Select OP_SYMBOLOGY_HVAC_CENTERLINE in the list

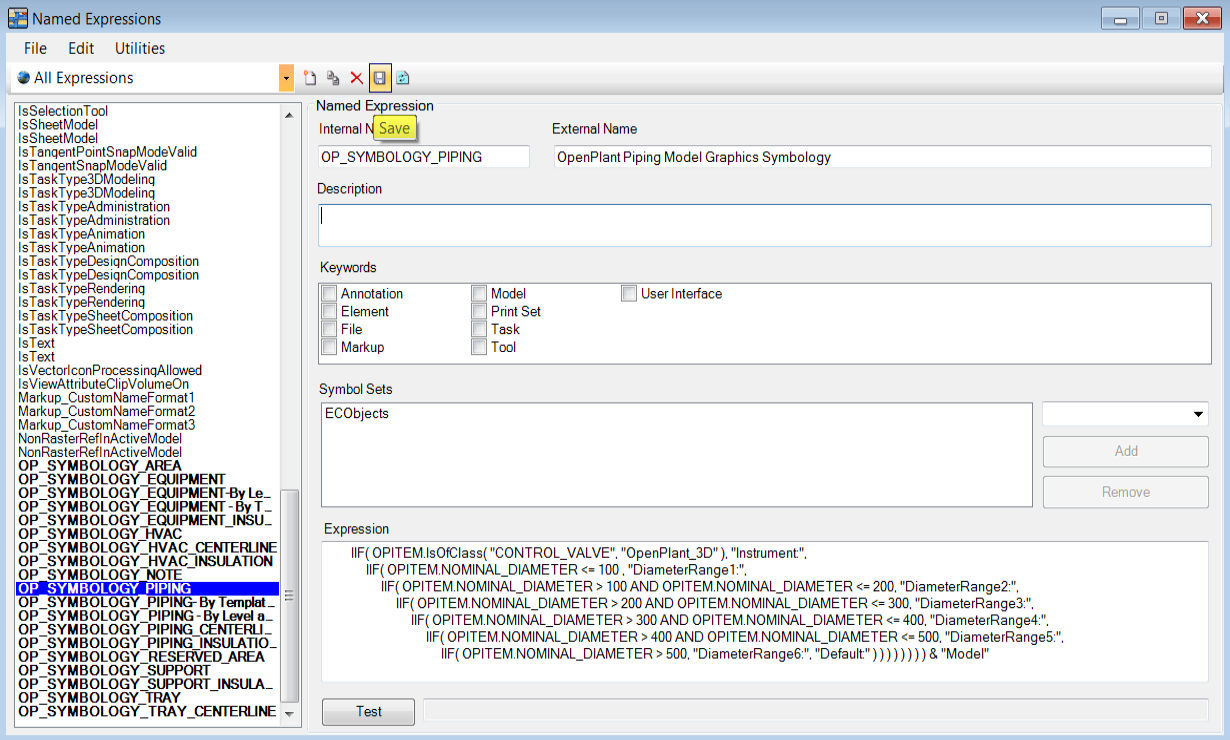point(147,548)
